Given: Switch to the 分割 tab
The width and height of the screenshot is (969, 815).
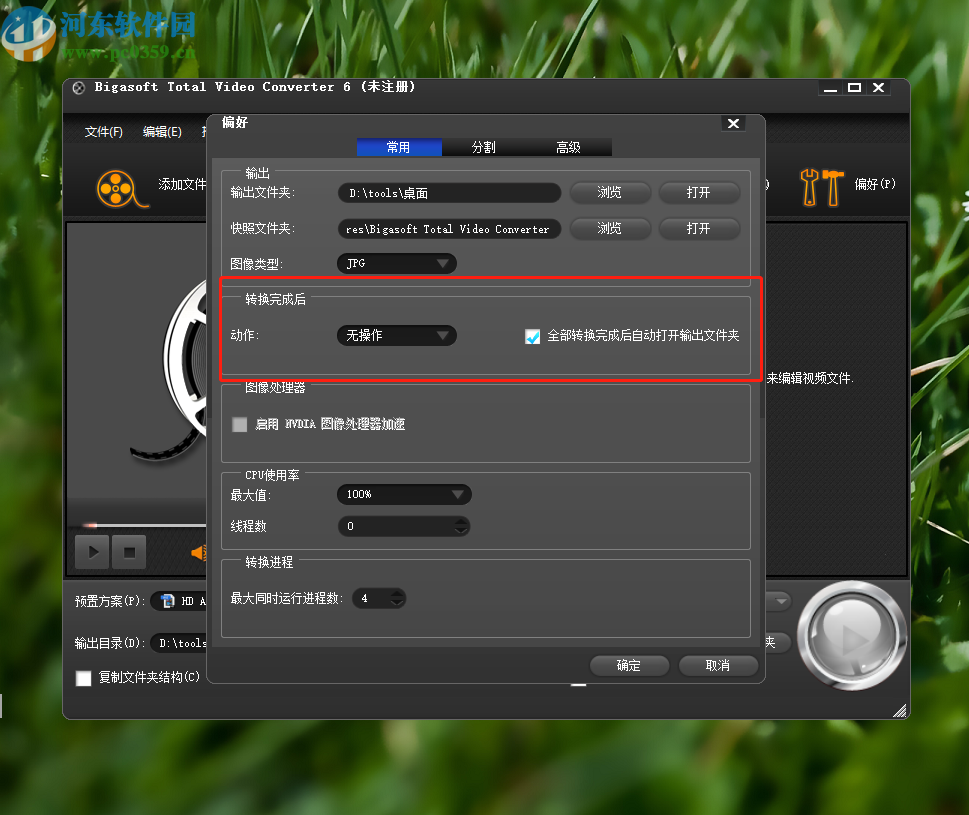Looking at the screenshot, I should click(484, 146).
